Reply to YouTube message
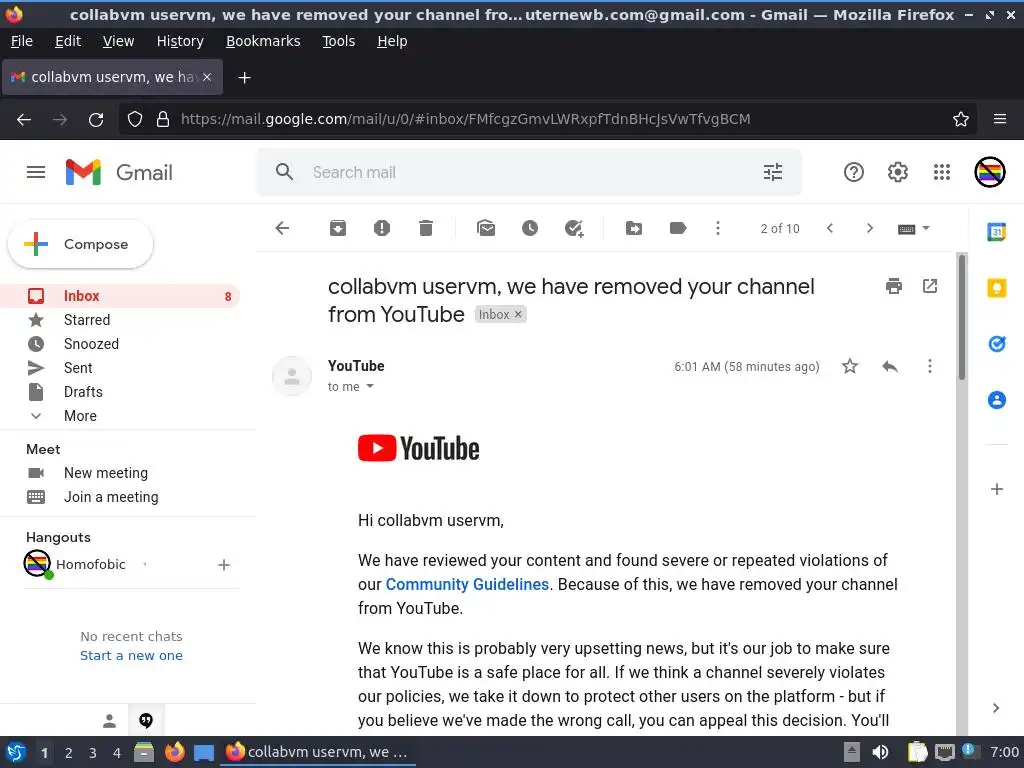Image resolution: width=1024 pixels, height=768 pixels. 889,366
